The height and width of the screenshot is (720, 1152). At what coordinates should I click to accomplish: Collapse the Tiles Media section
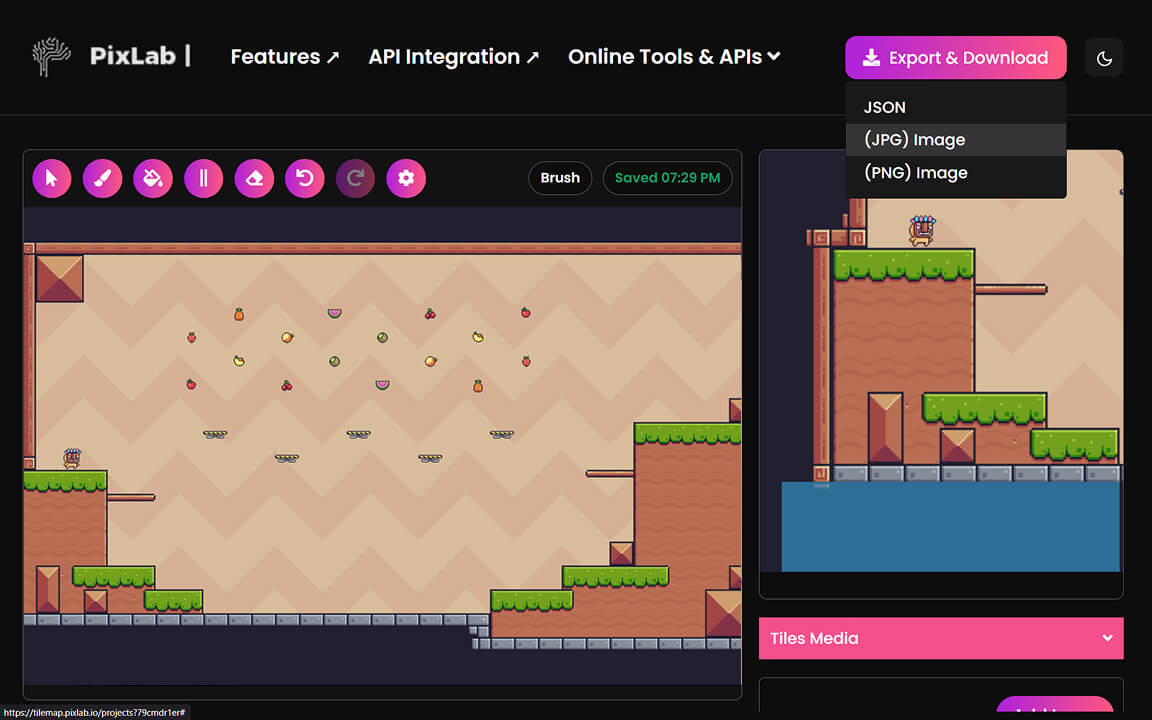[941, 638]
